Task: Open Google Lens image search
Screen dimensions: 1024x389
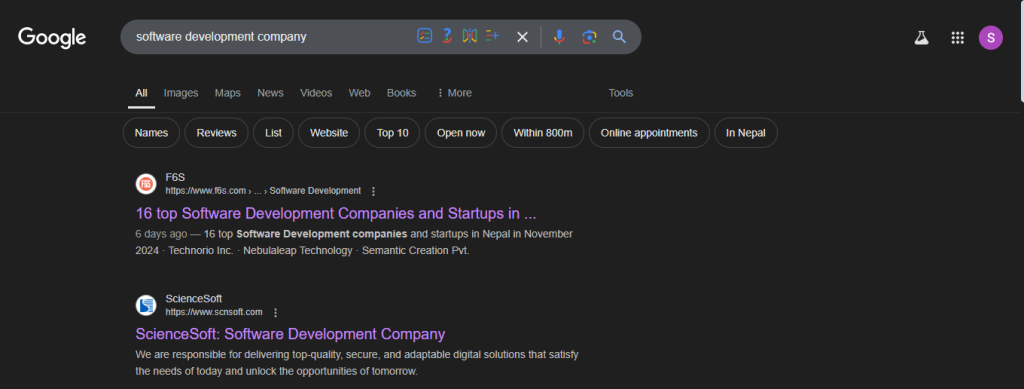Action: click(x=590, y=37)
